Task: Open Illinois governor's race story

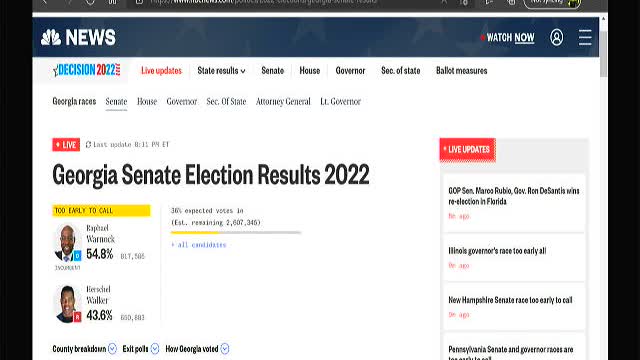Action: [x=497, y=251]
